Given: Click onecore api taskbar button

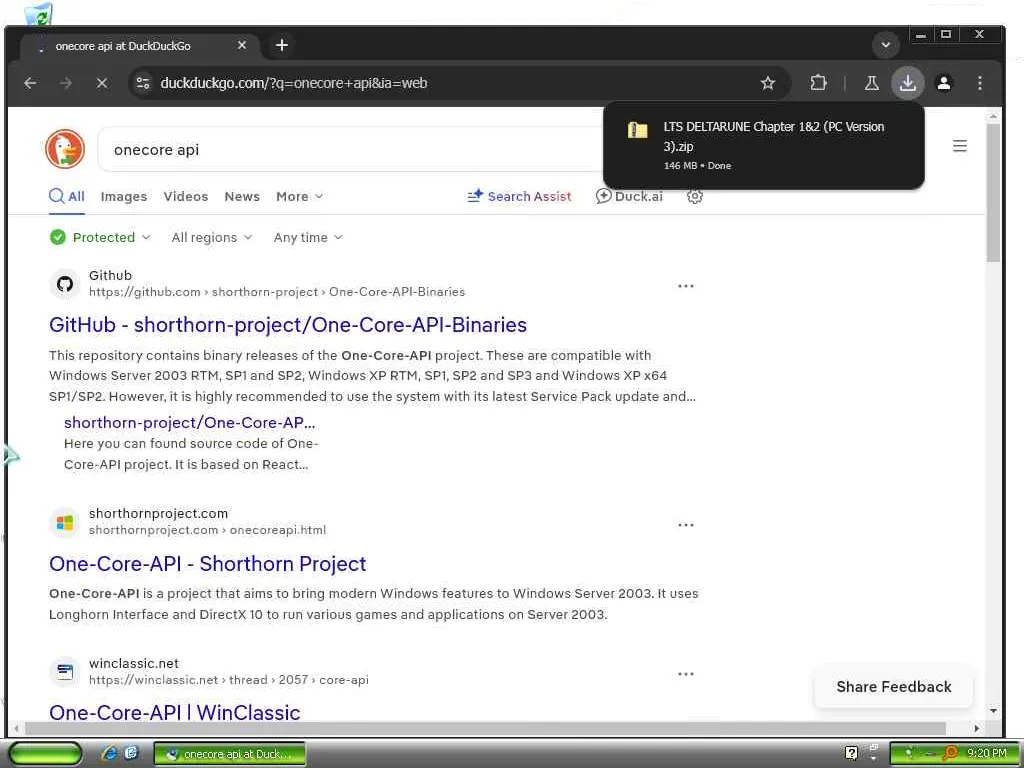Looking at the screenshot, I should point(229,754).
